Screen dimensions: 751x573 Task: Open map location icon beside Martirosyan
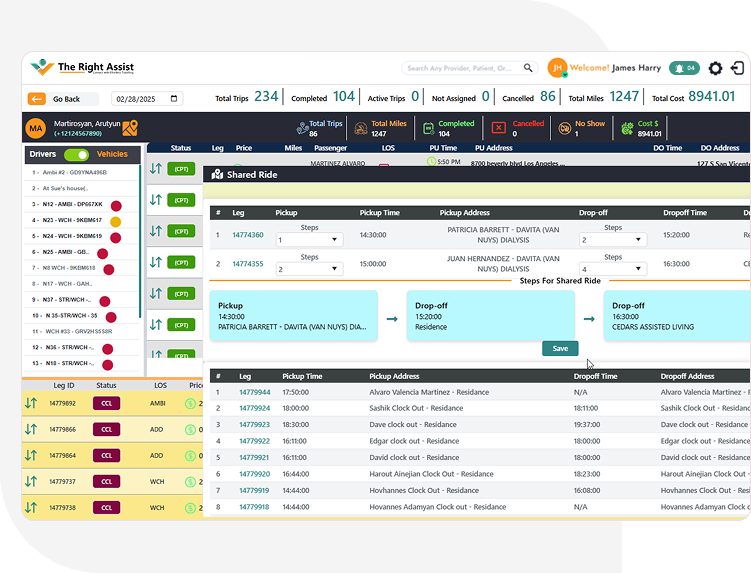[x=130, y=128]
